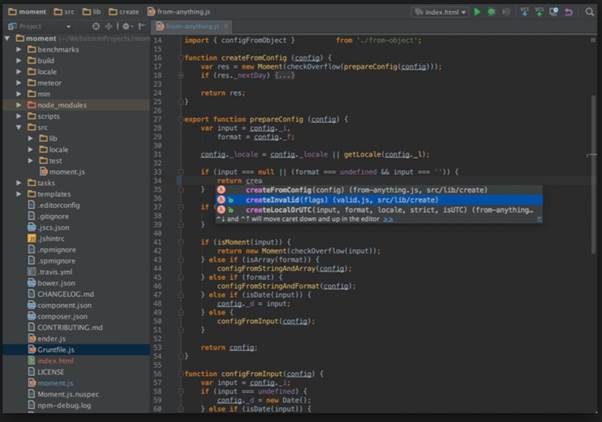Choose createFromConfig(config) from completion list
602x422 pixels.
(x=379, y=190)
